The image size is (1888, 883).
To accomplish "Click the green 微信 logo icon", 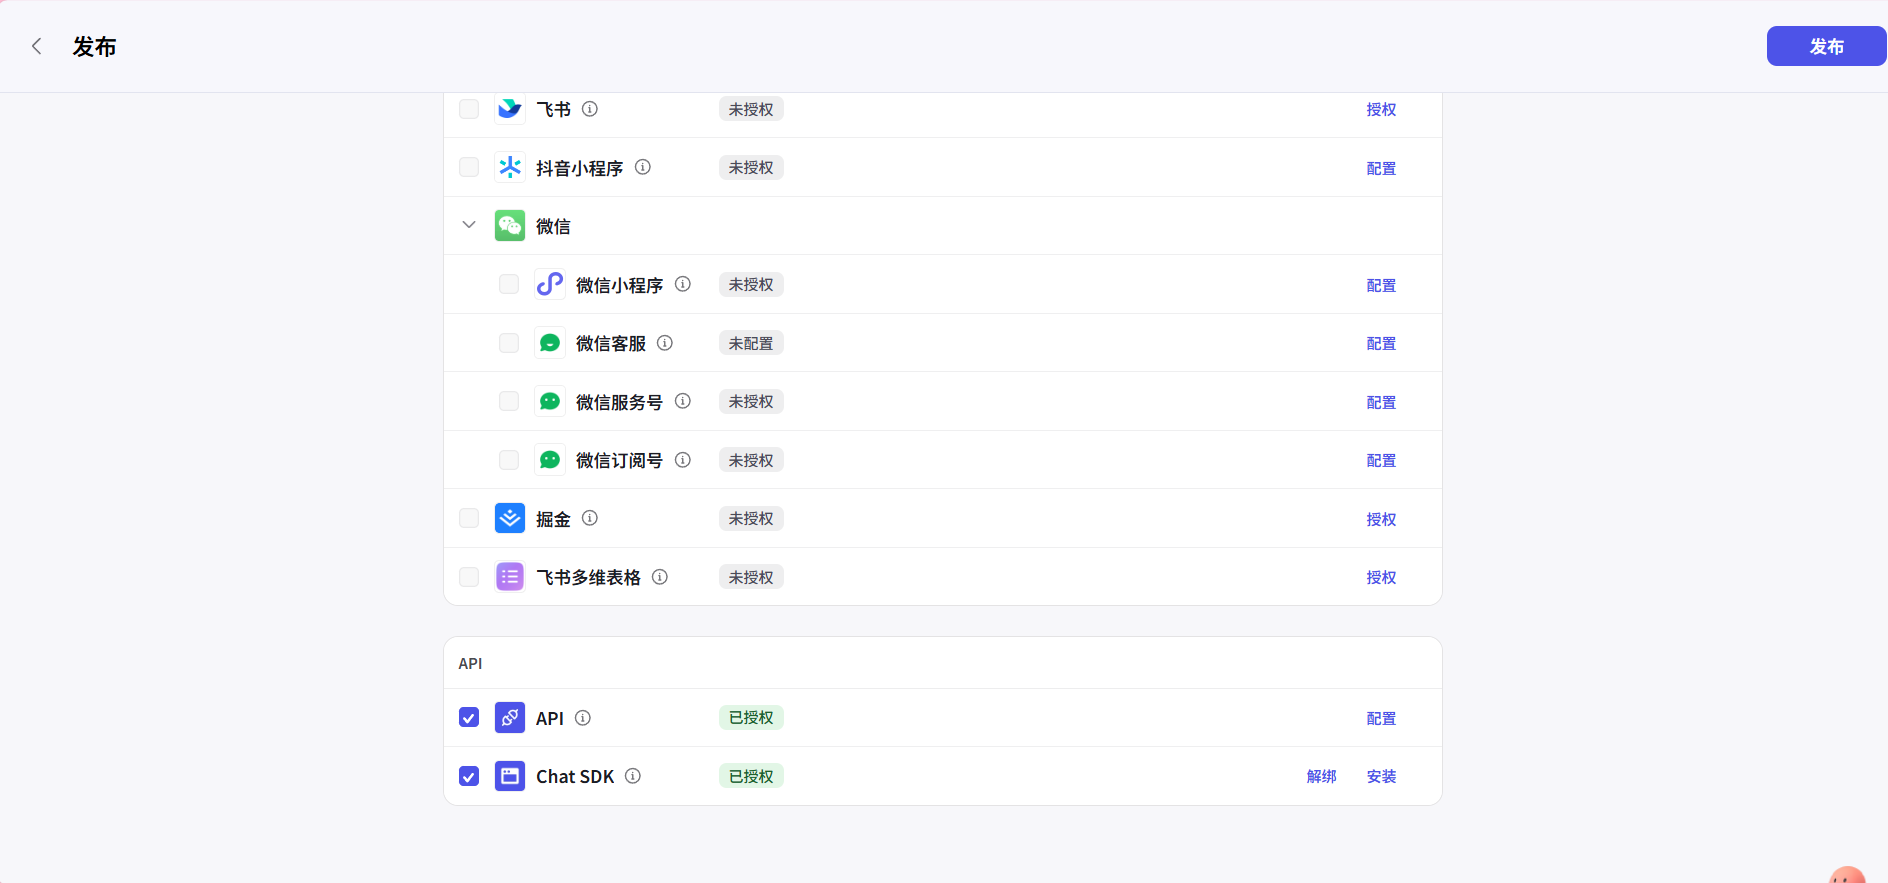I will pos(510,226).
